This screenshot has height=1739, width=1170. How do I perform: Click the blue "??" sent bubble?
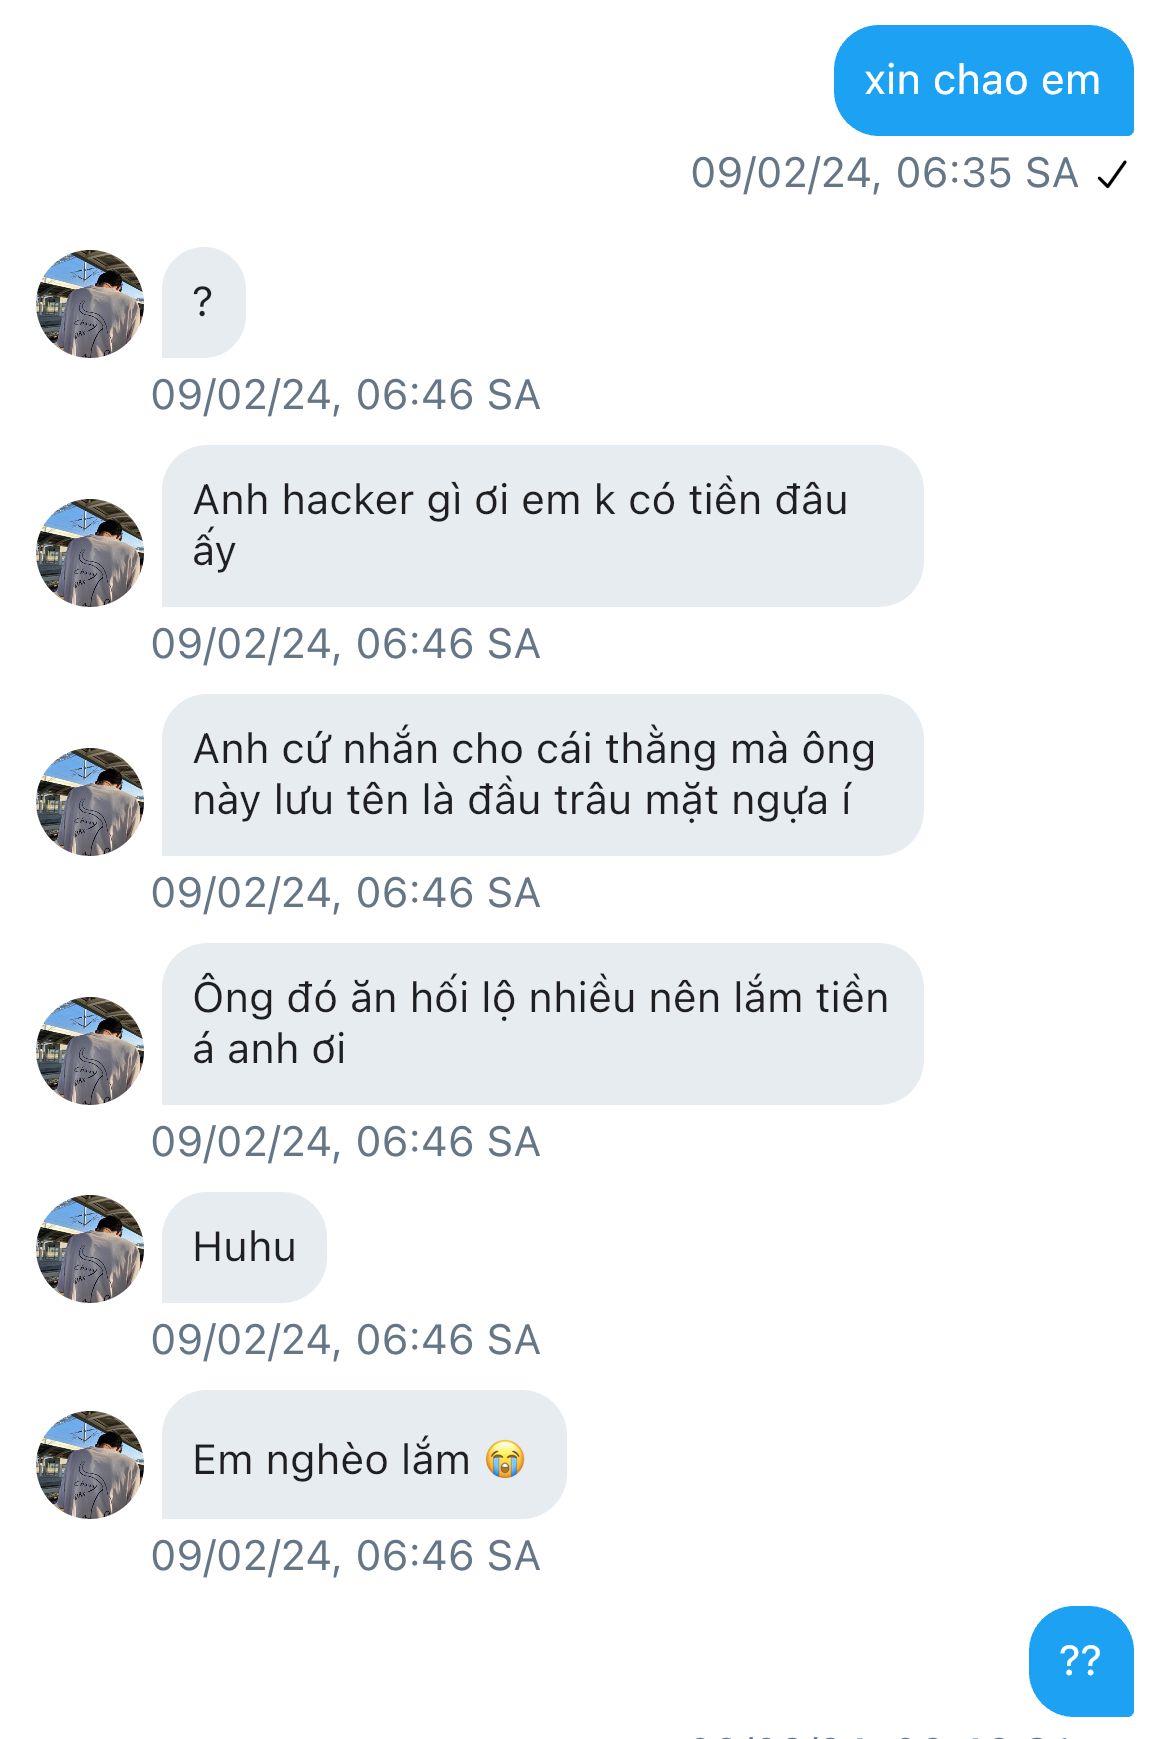(1081, 1661)
